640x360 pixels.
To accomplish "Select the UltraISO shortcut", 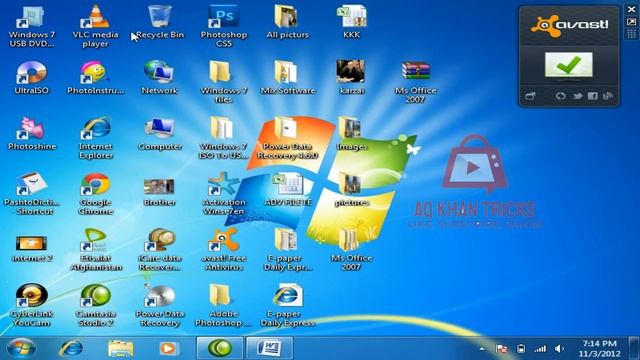I will pos(32,78).
